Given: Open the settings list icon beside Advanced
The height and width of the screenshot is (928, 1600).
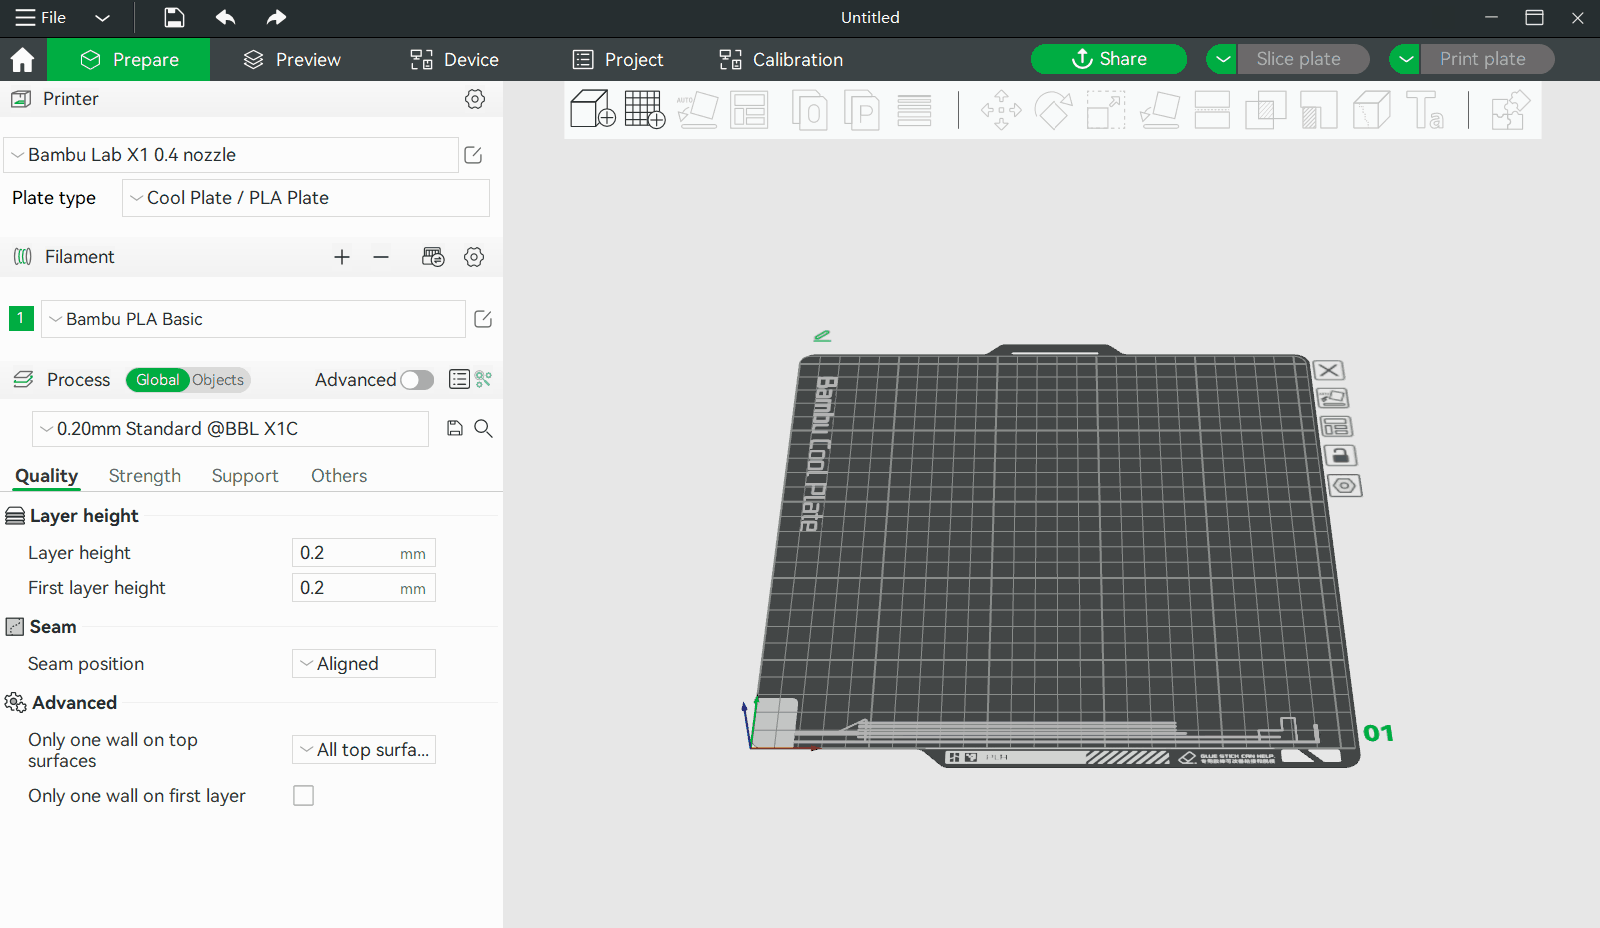Looking at the screenshot, I should [x=459, y=379].
